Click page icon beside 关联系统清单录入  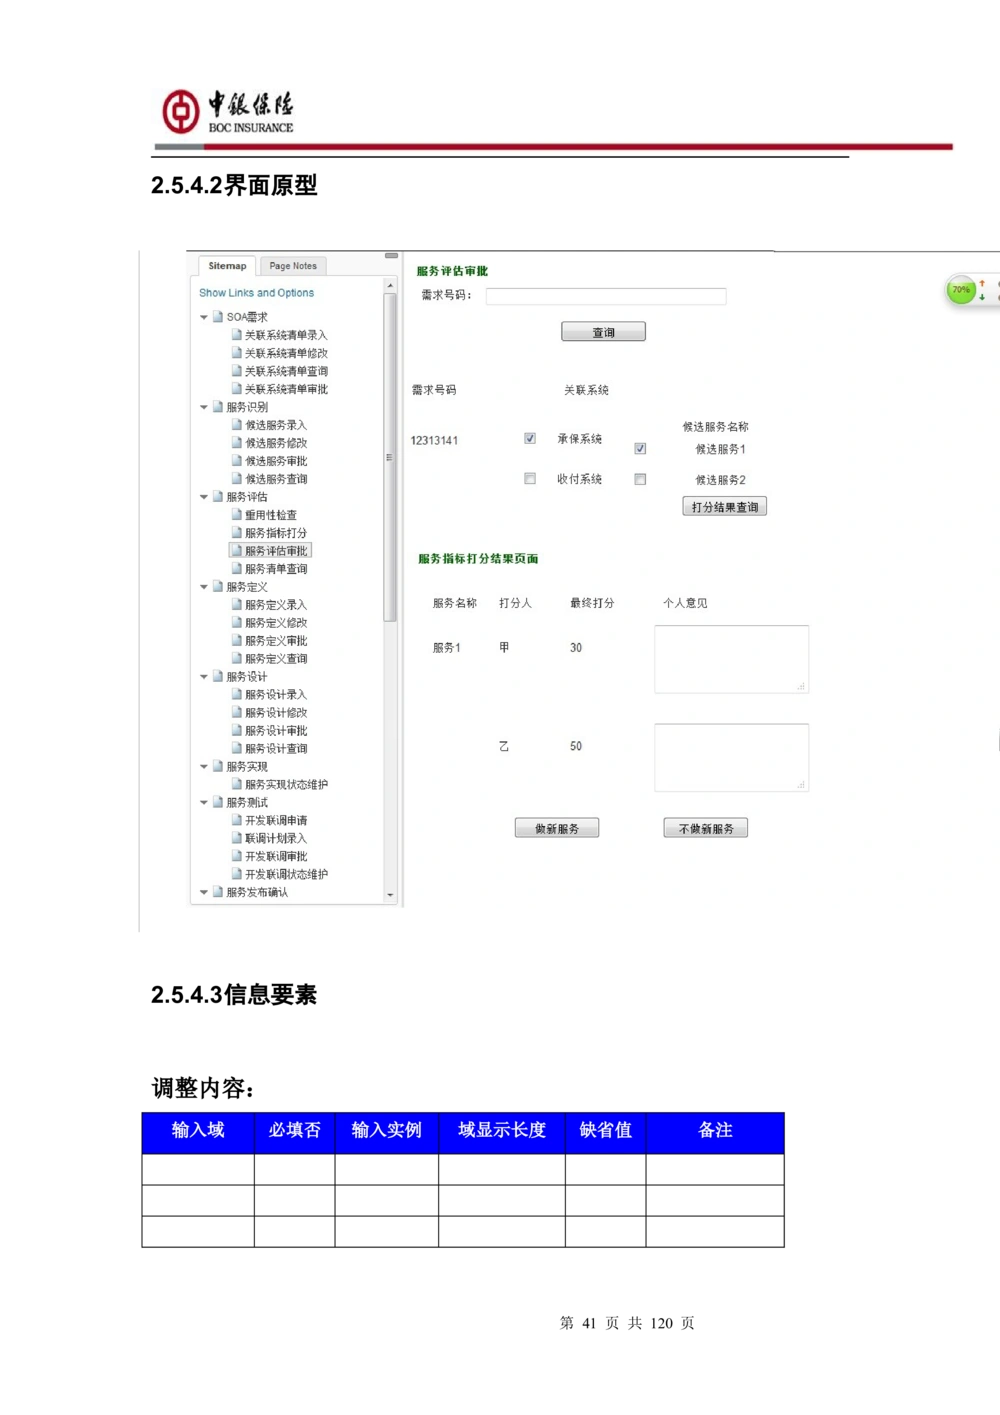coord(237,335)
